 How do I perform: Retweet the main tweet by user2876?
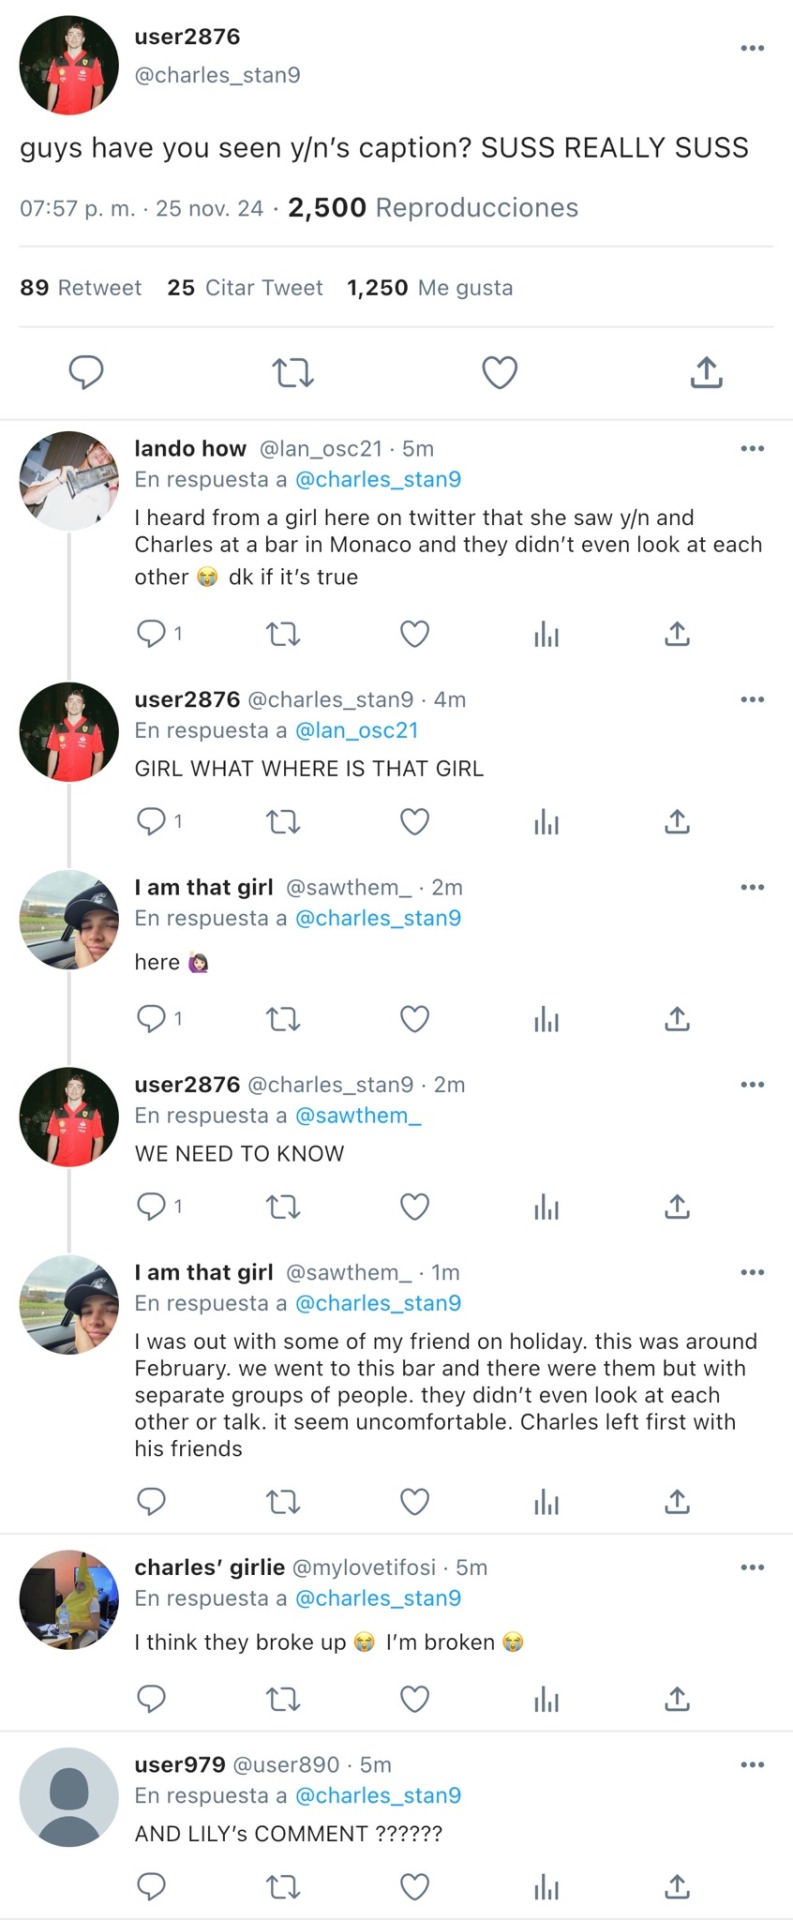pyautogui.click(x=293, y=373)
